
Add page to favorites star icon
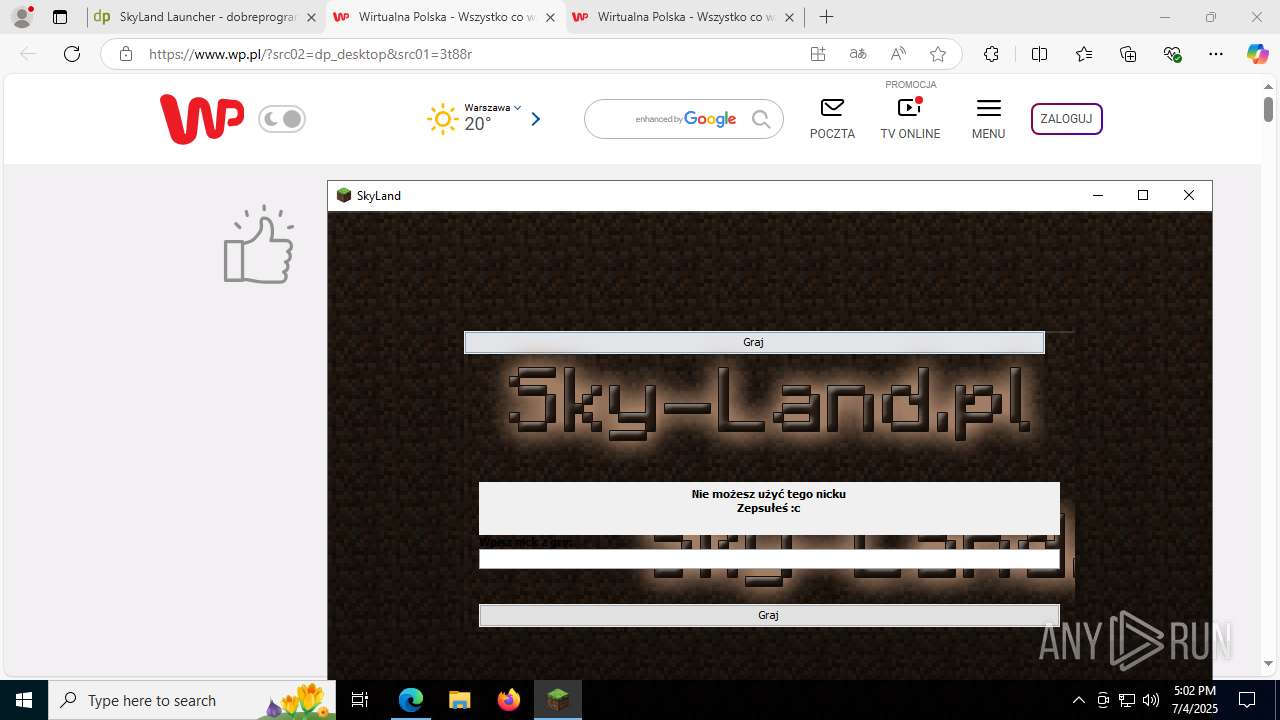pyautogui.click(x=937, y=54)
